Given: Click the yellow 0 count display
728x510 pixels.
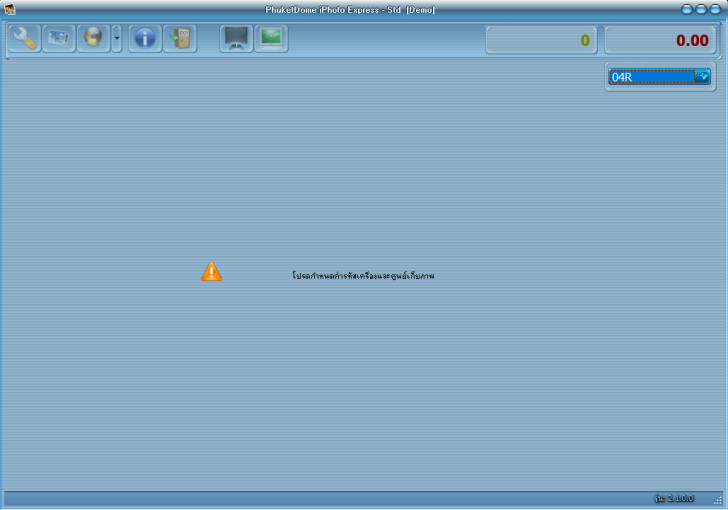Looking at the screenshot, I should [541, 40].
